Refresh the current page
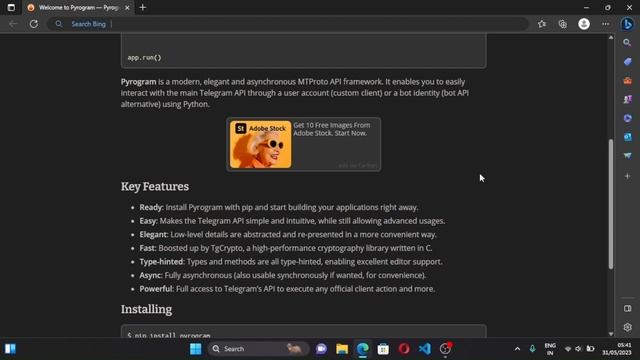 point(34,24)
